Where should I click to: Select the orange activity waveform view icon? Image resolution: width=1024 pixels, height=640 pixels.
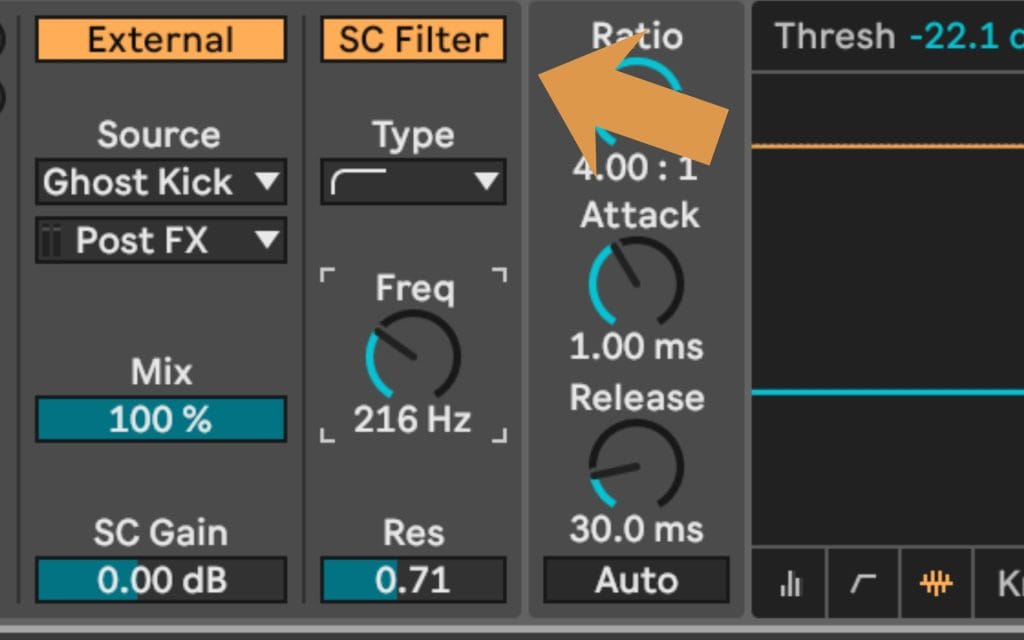pos(936,583)
